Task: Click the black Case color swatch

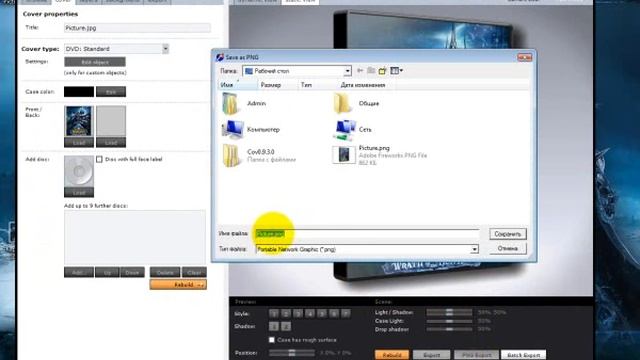Action: [79, 92]
